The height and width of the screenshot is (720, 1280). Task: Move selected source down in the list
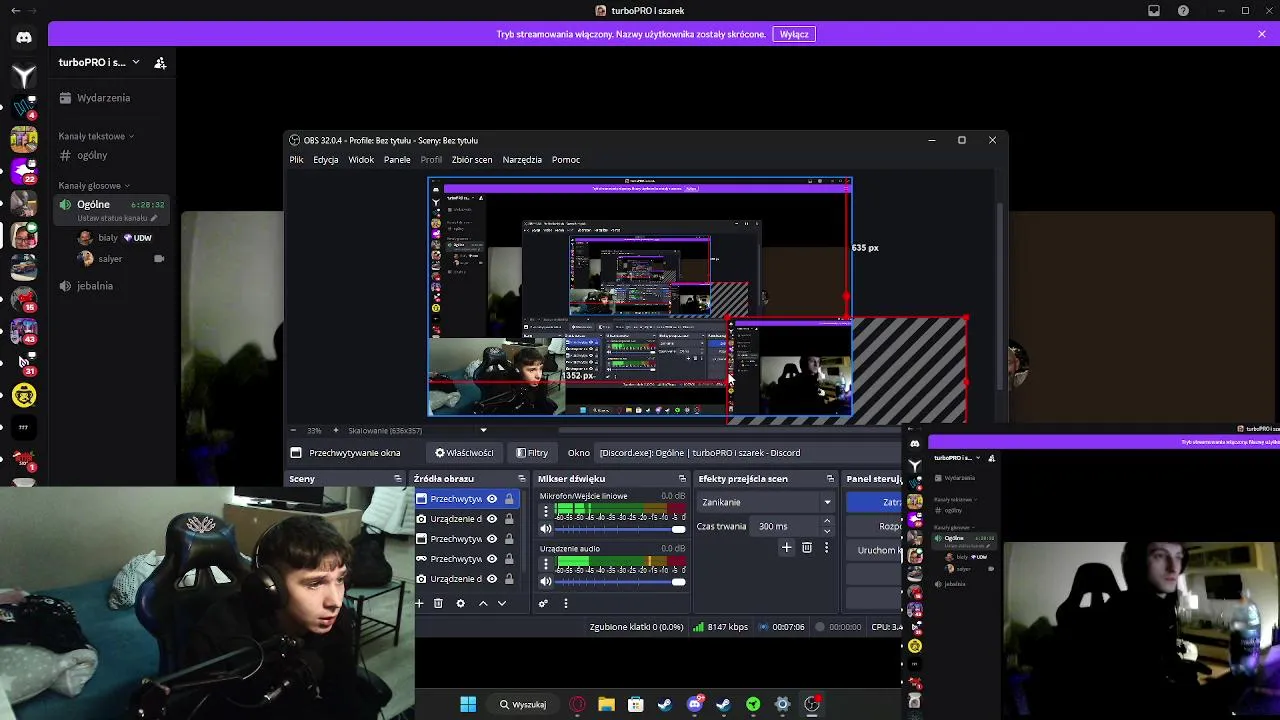502,603
